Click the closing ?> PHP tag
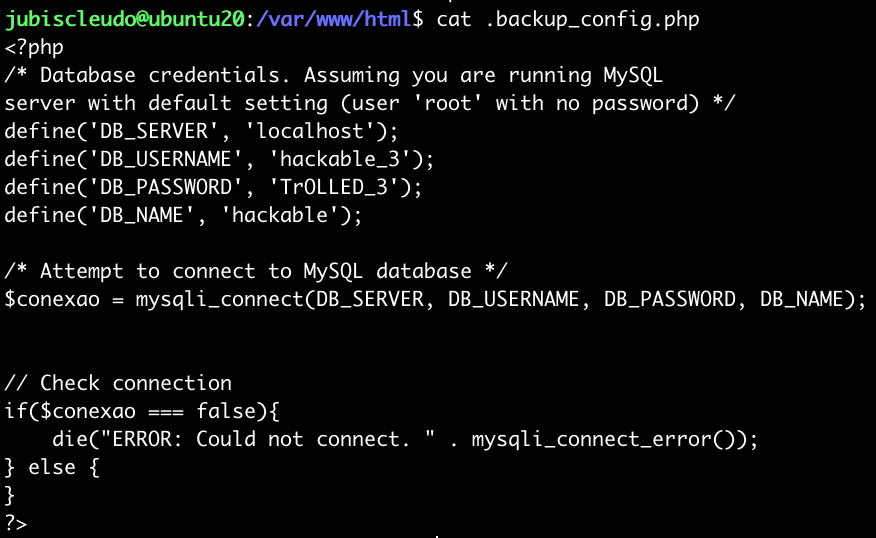The image size is (876, 538). [x=16, y=523]
